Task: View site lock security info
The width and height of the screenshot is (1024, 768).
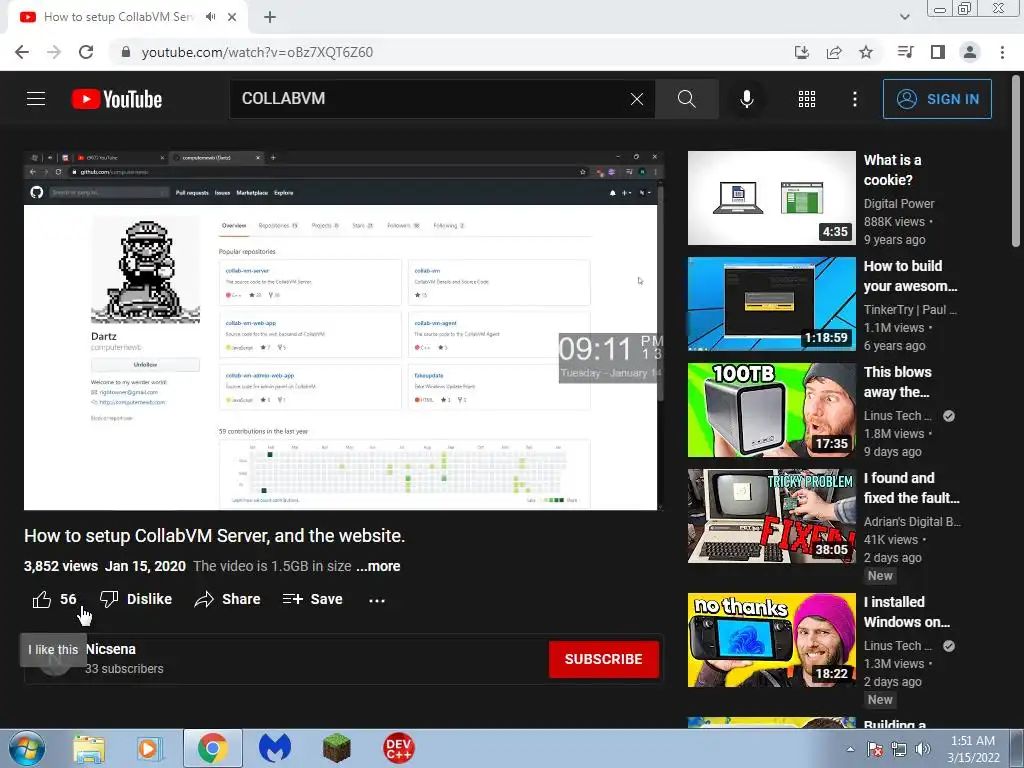Action: click(x=126, y=52)
